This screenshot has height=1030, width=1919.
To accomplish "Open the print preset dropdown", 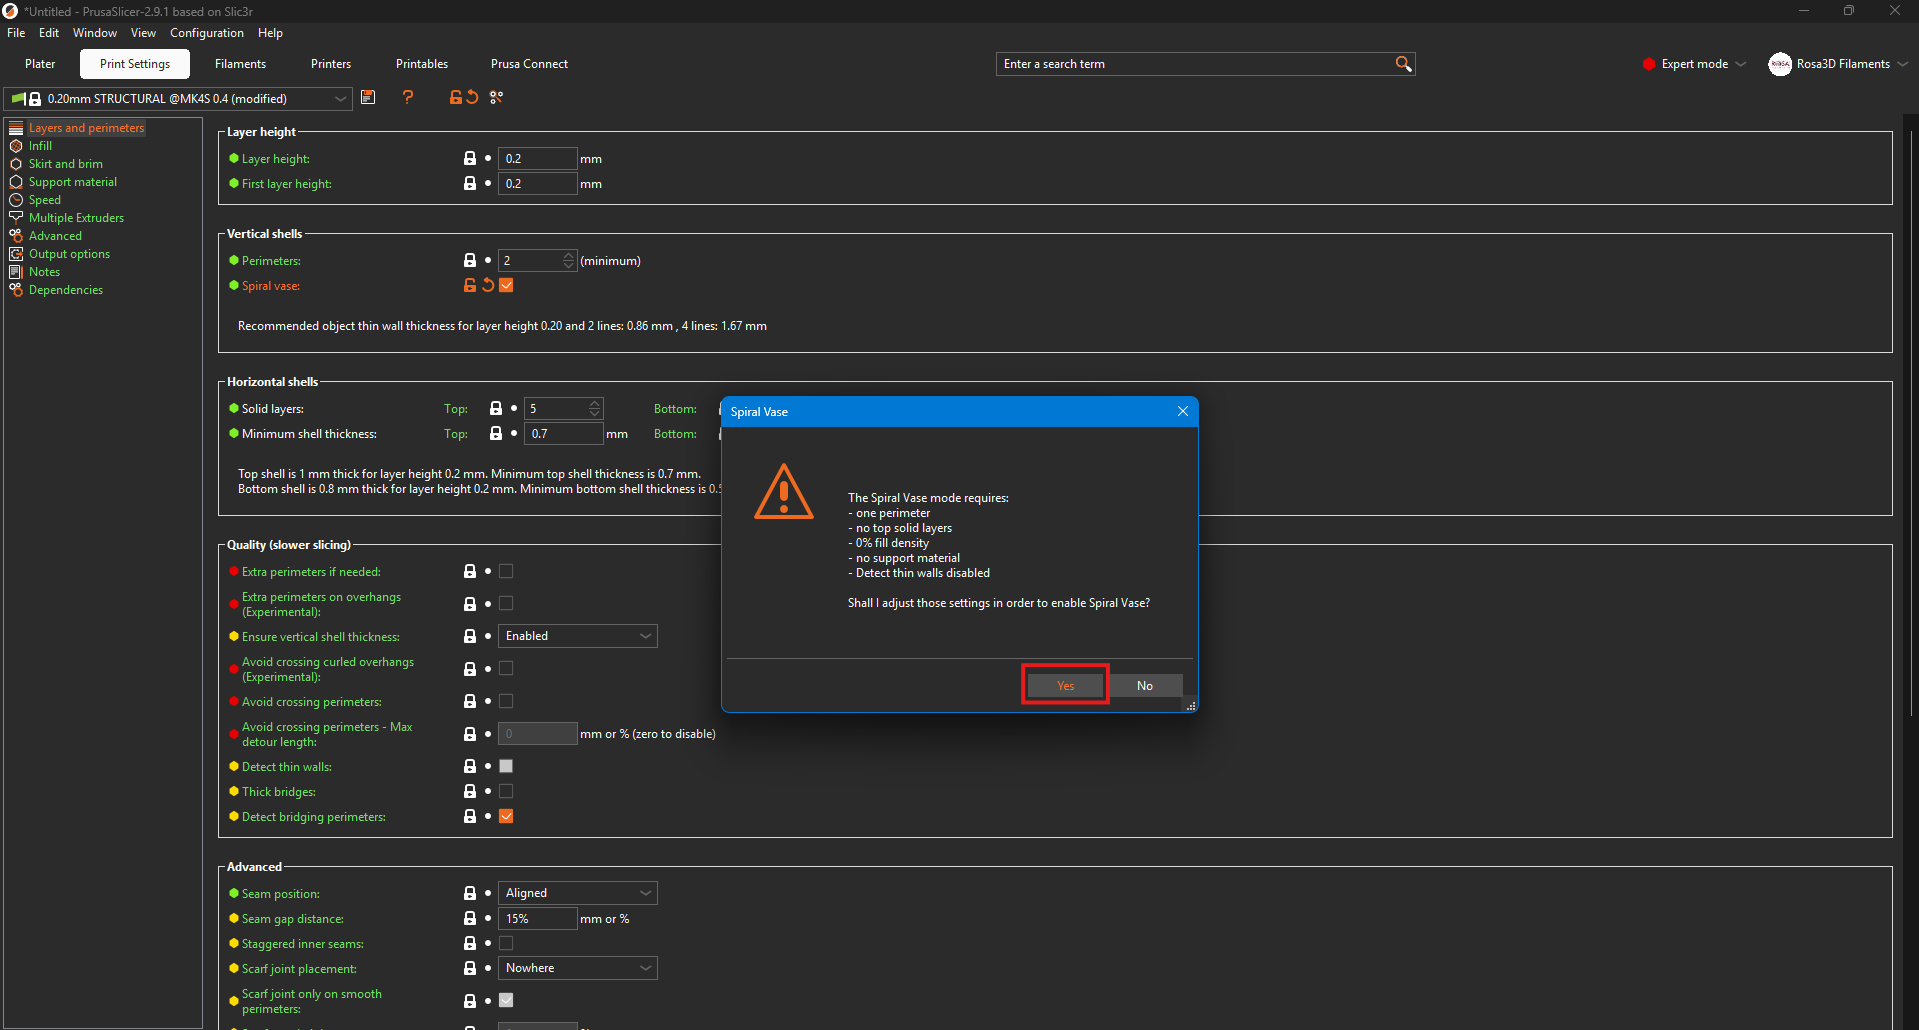I will tap(178, 99).
